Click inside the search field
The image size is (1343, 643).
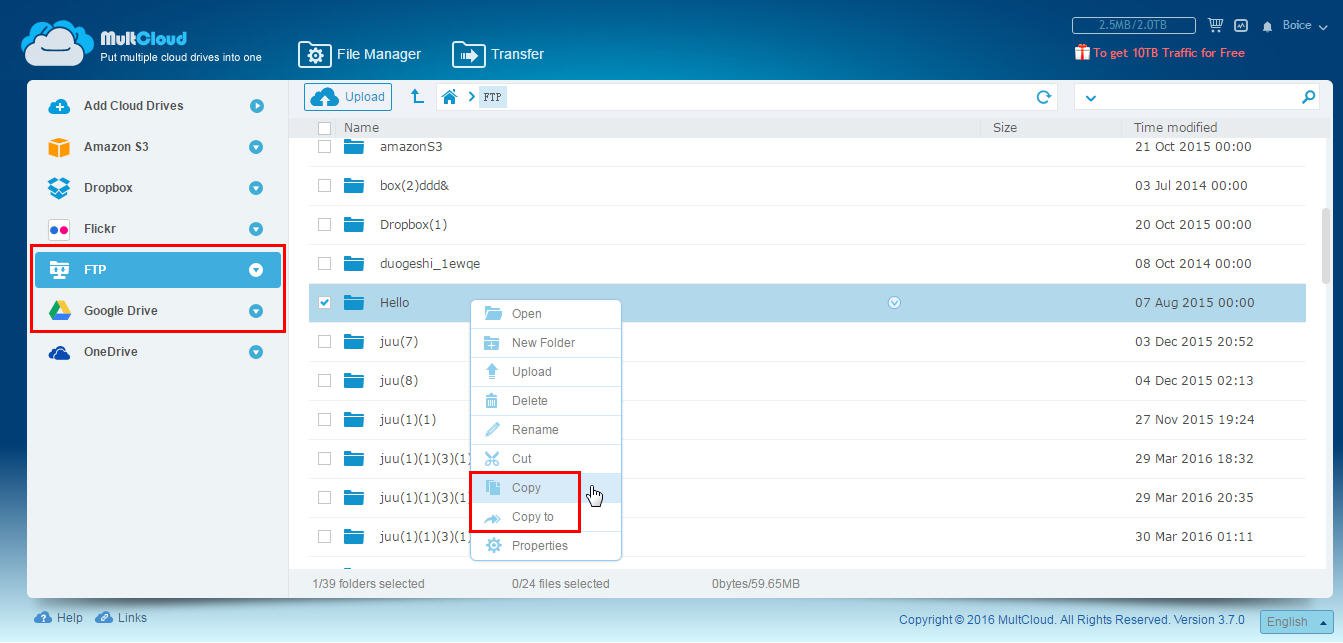pos(1198,97)
